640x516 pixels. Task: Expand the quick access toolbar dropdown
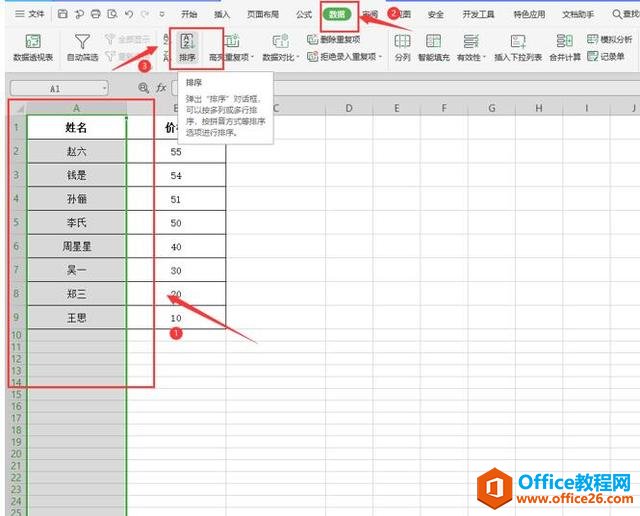(x=162, y=14)
